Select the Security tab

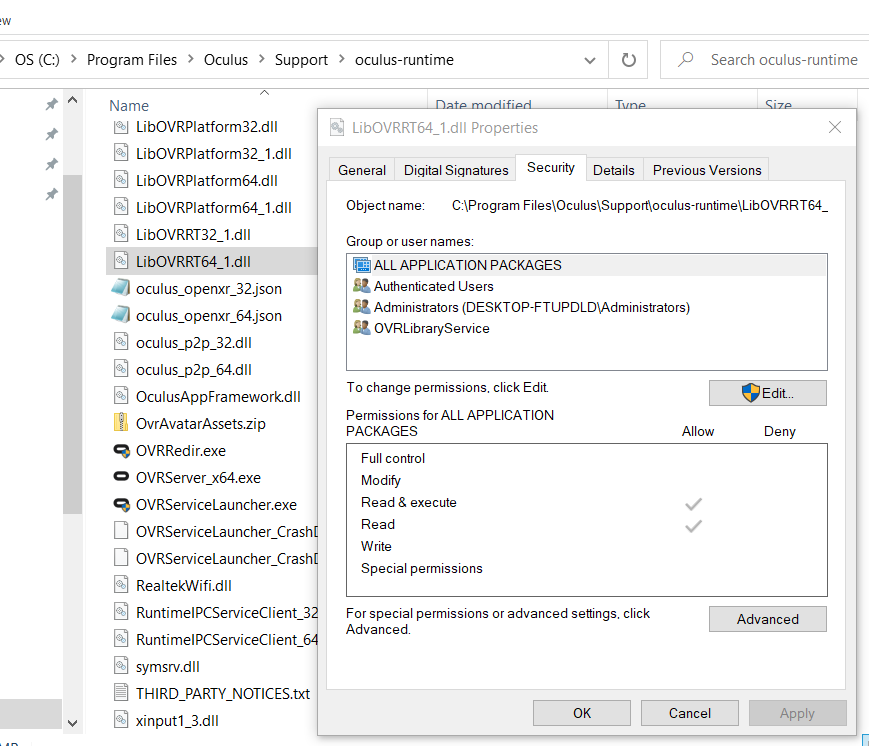(551, 167)
